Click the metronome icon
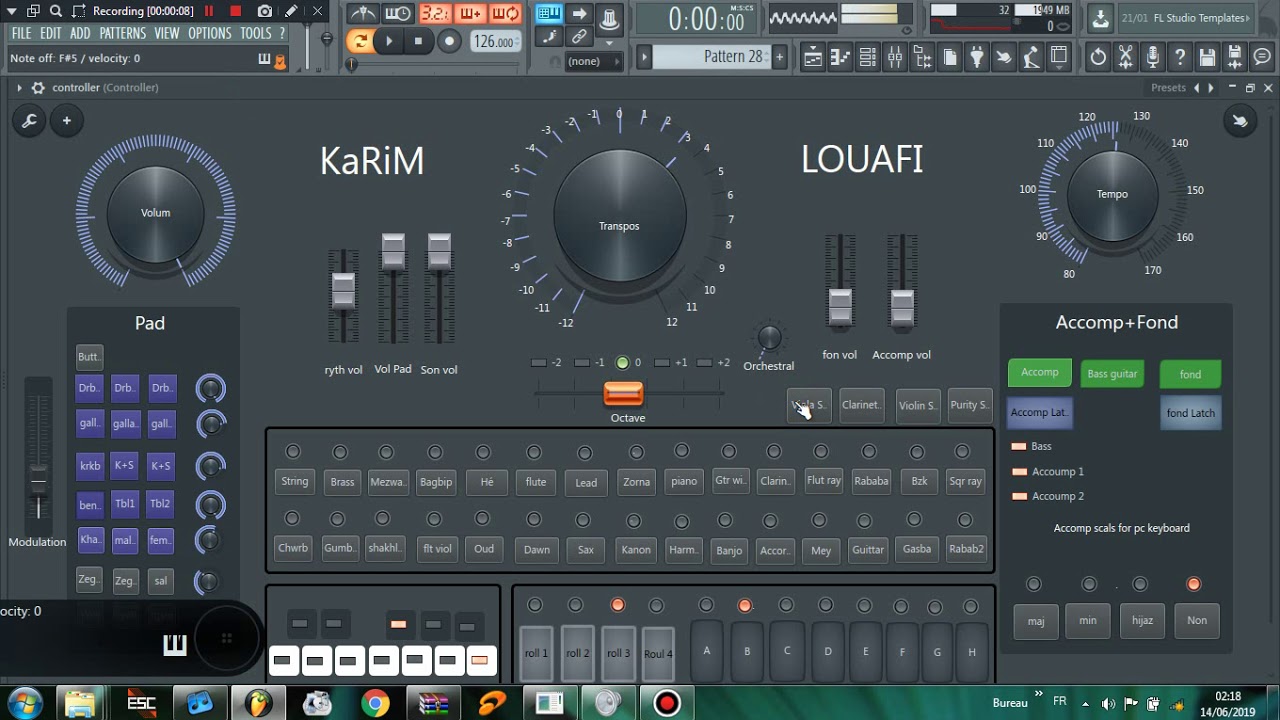This screenshot has height=720, width=1280. coord(364,14)
